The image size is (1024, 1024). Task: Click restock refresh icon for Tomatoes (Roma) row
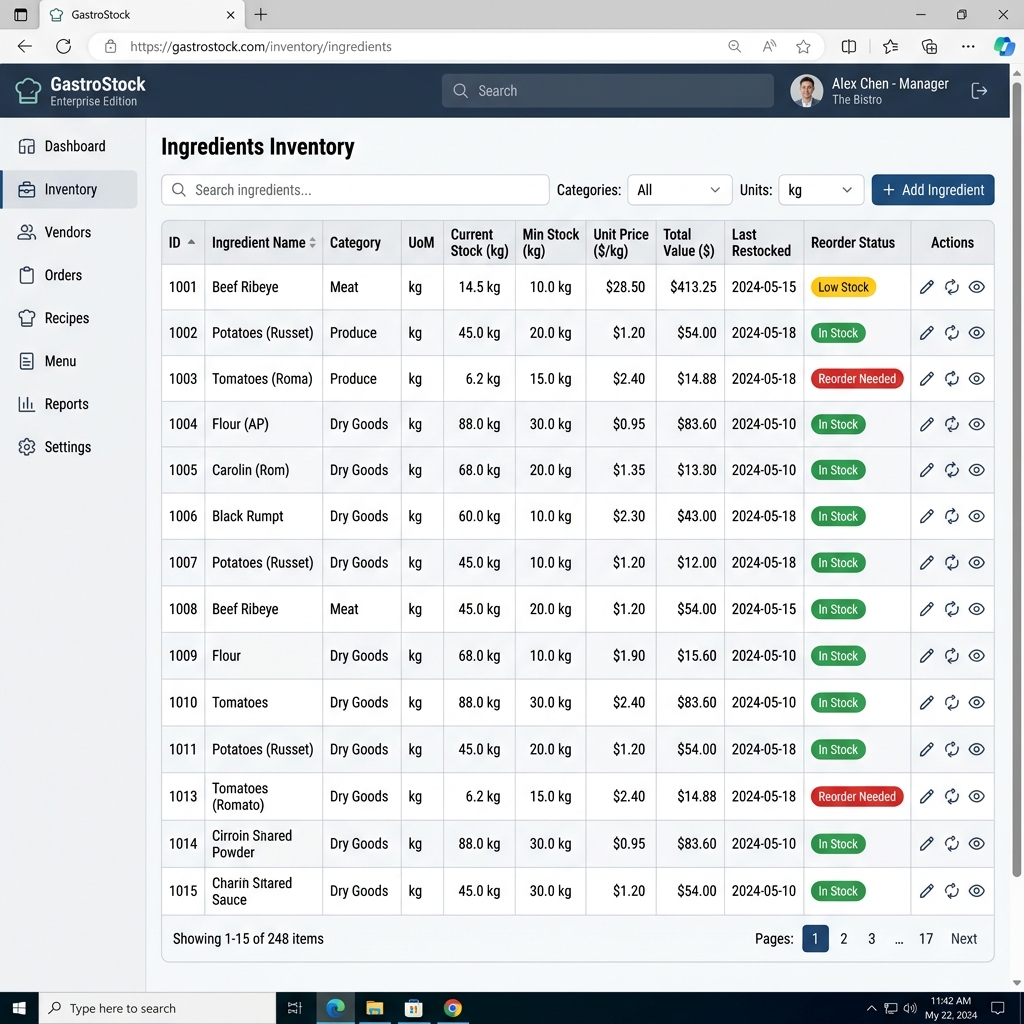pos(952,379)
